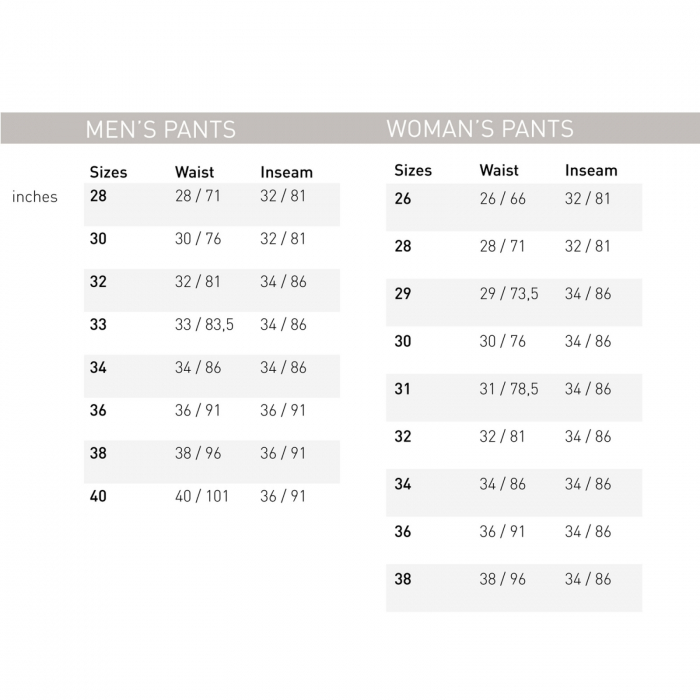
Task: Select the inches unit label
Action: [x=35, y=197]
